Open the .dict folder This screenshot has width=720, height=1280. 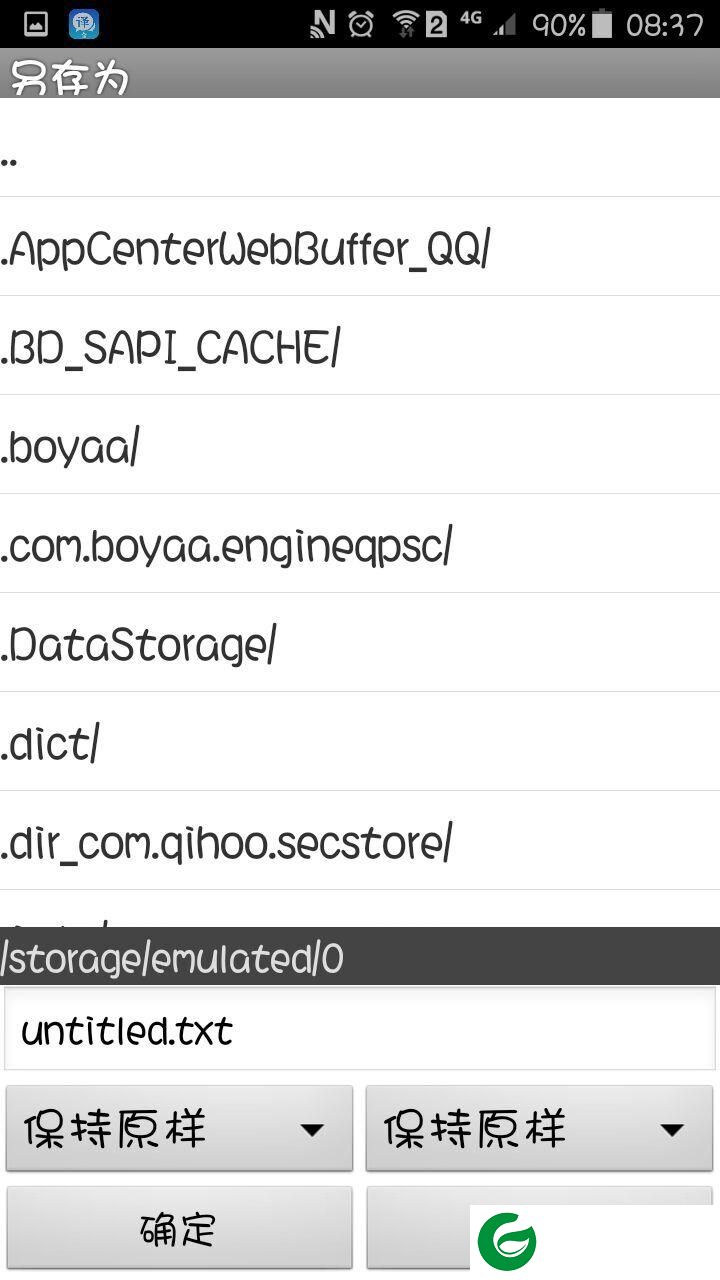(x=360, y=741)
